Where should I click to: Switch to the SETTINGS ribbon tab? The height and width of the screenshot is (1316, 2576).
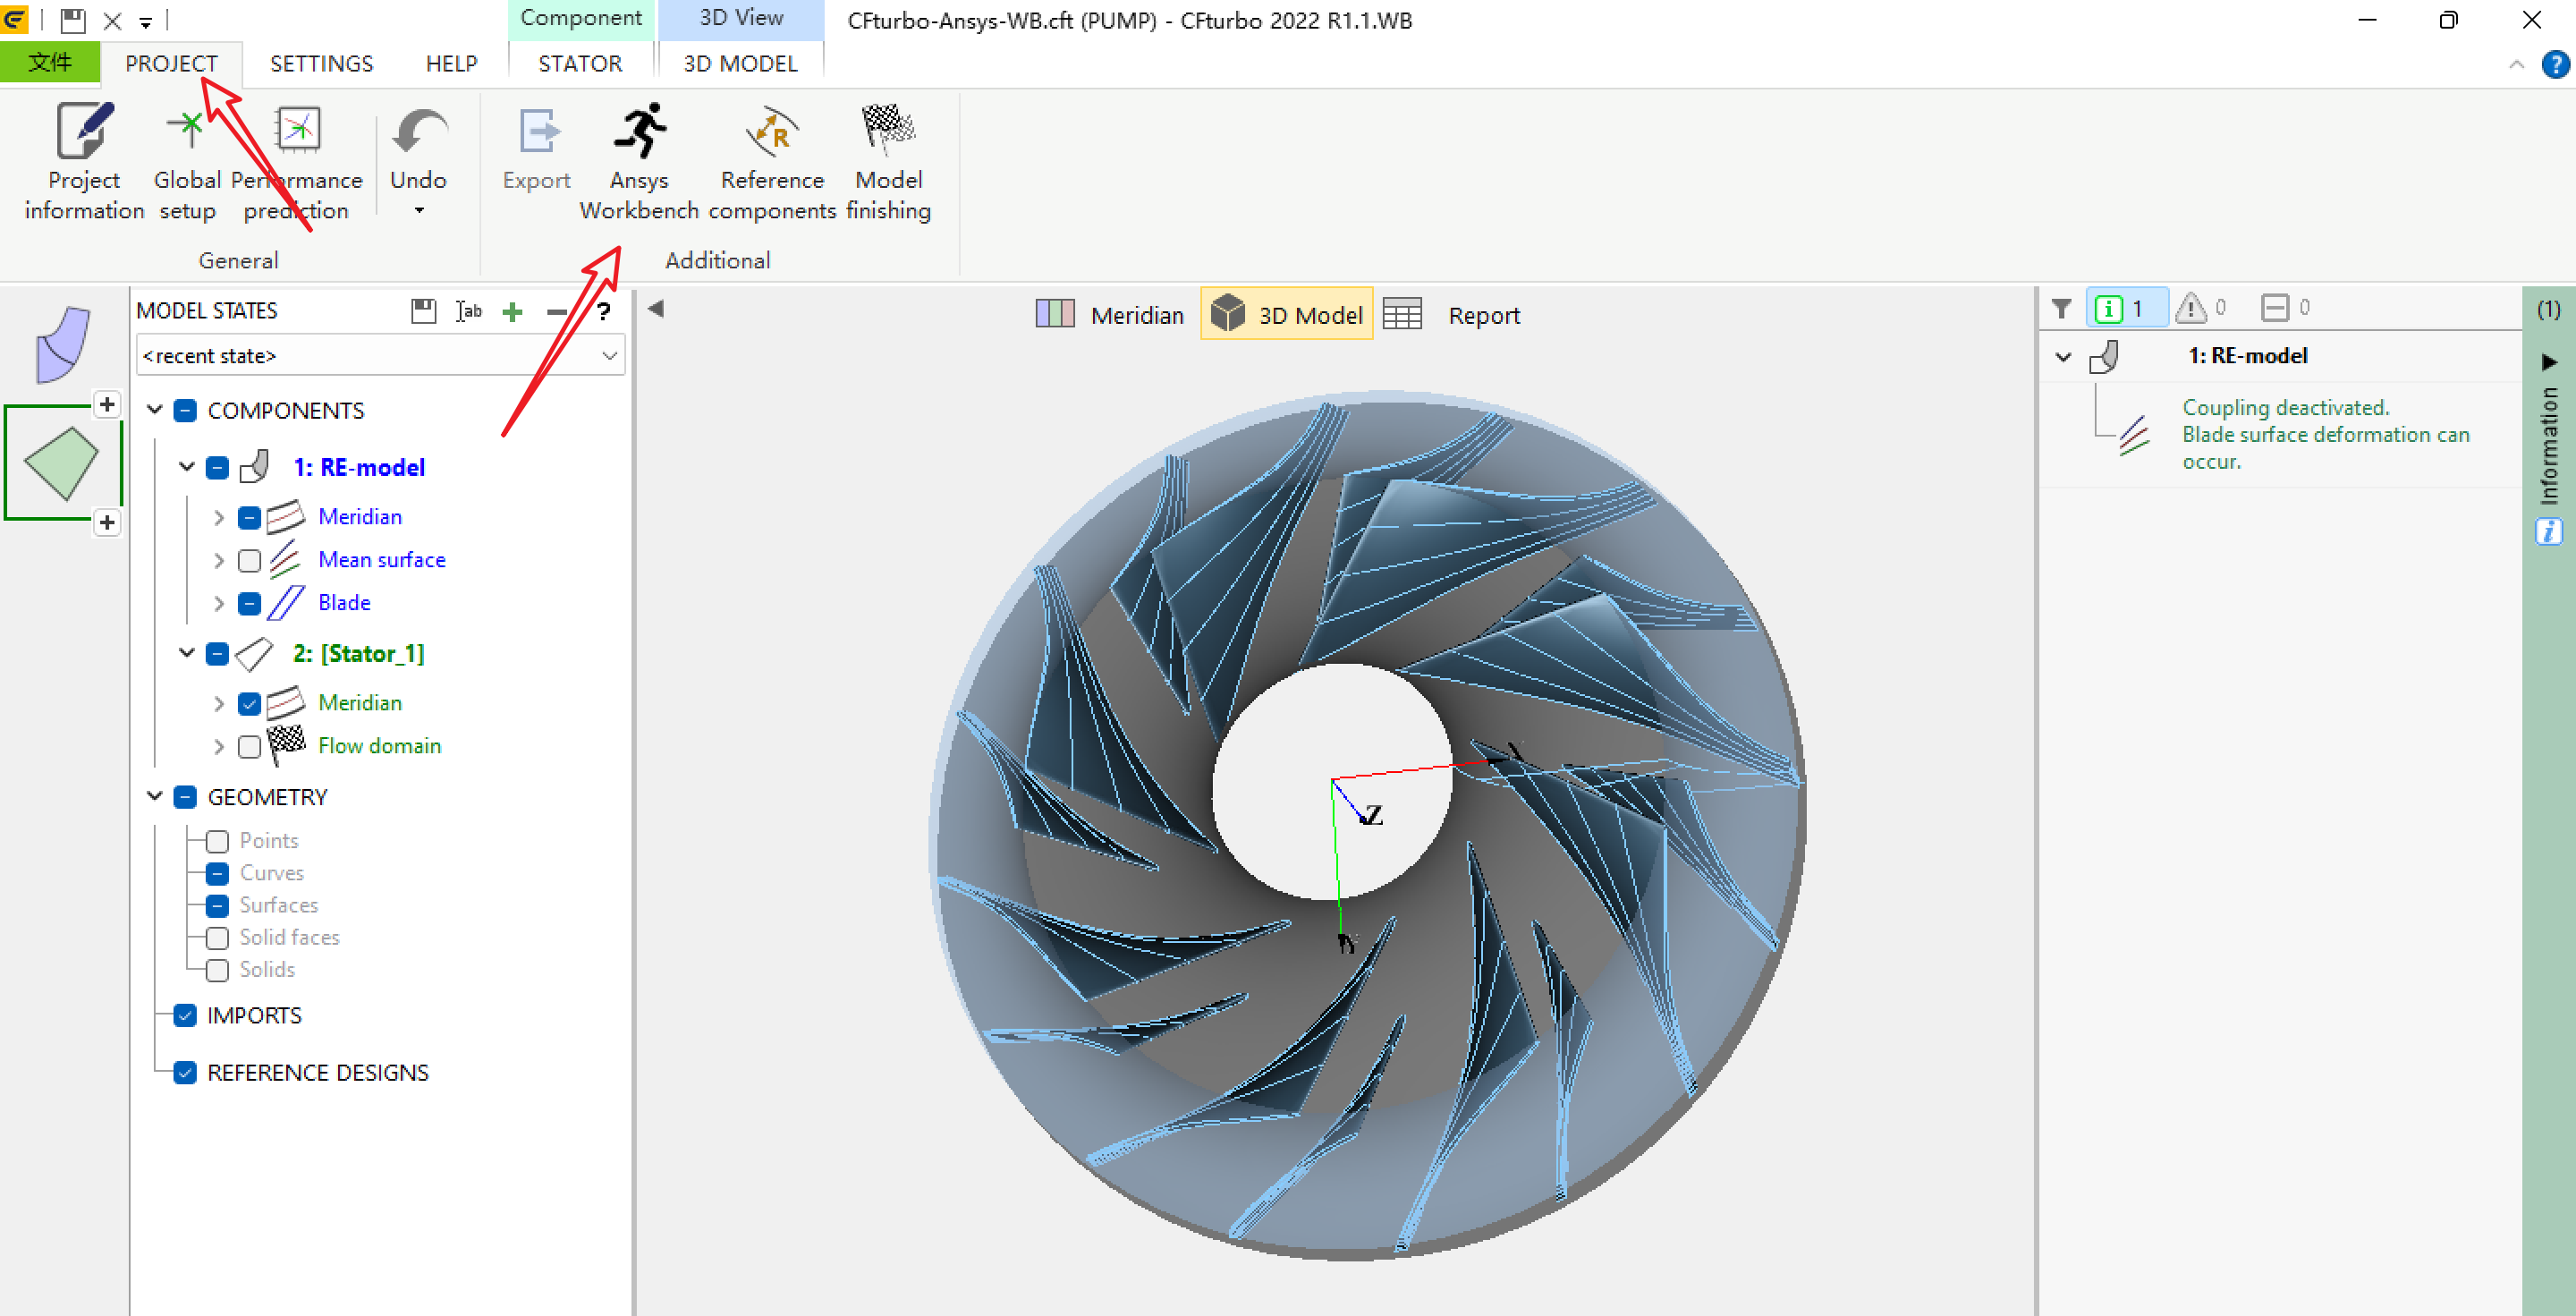point(321,64)
